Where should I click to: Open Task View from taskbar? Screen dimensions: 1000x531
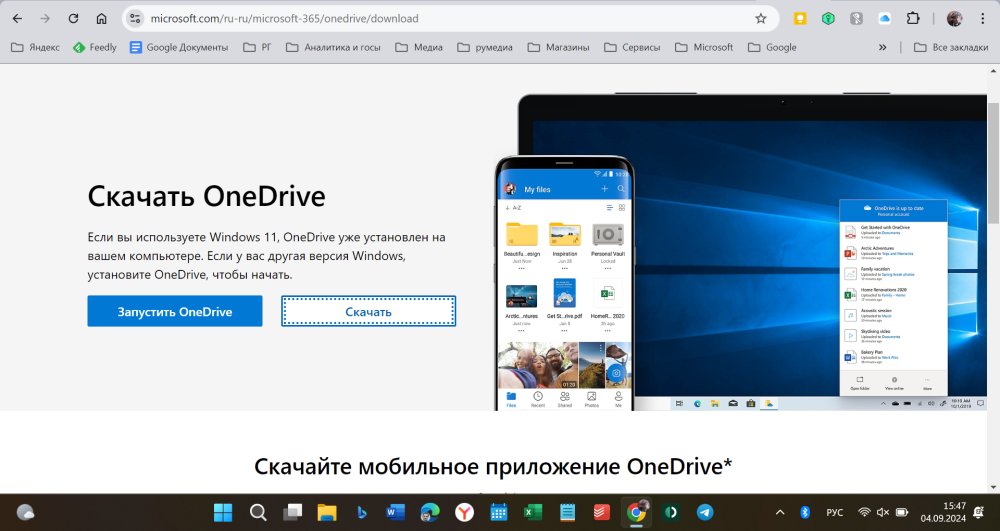click(x=293, y=512)
